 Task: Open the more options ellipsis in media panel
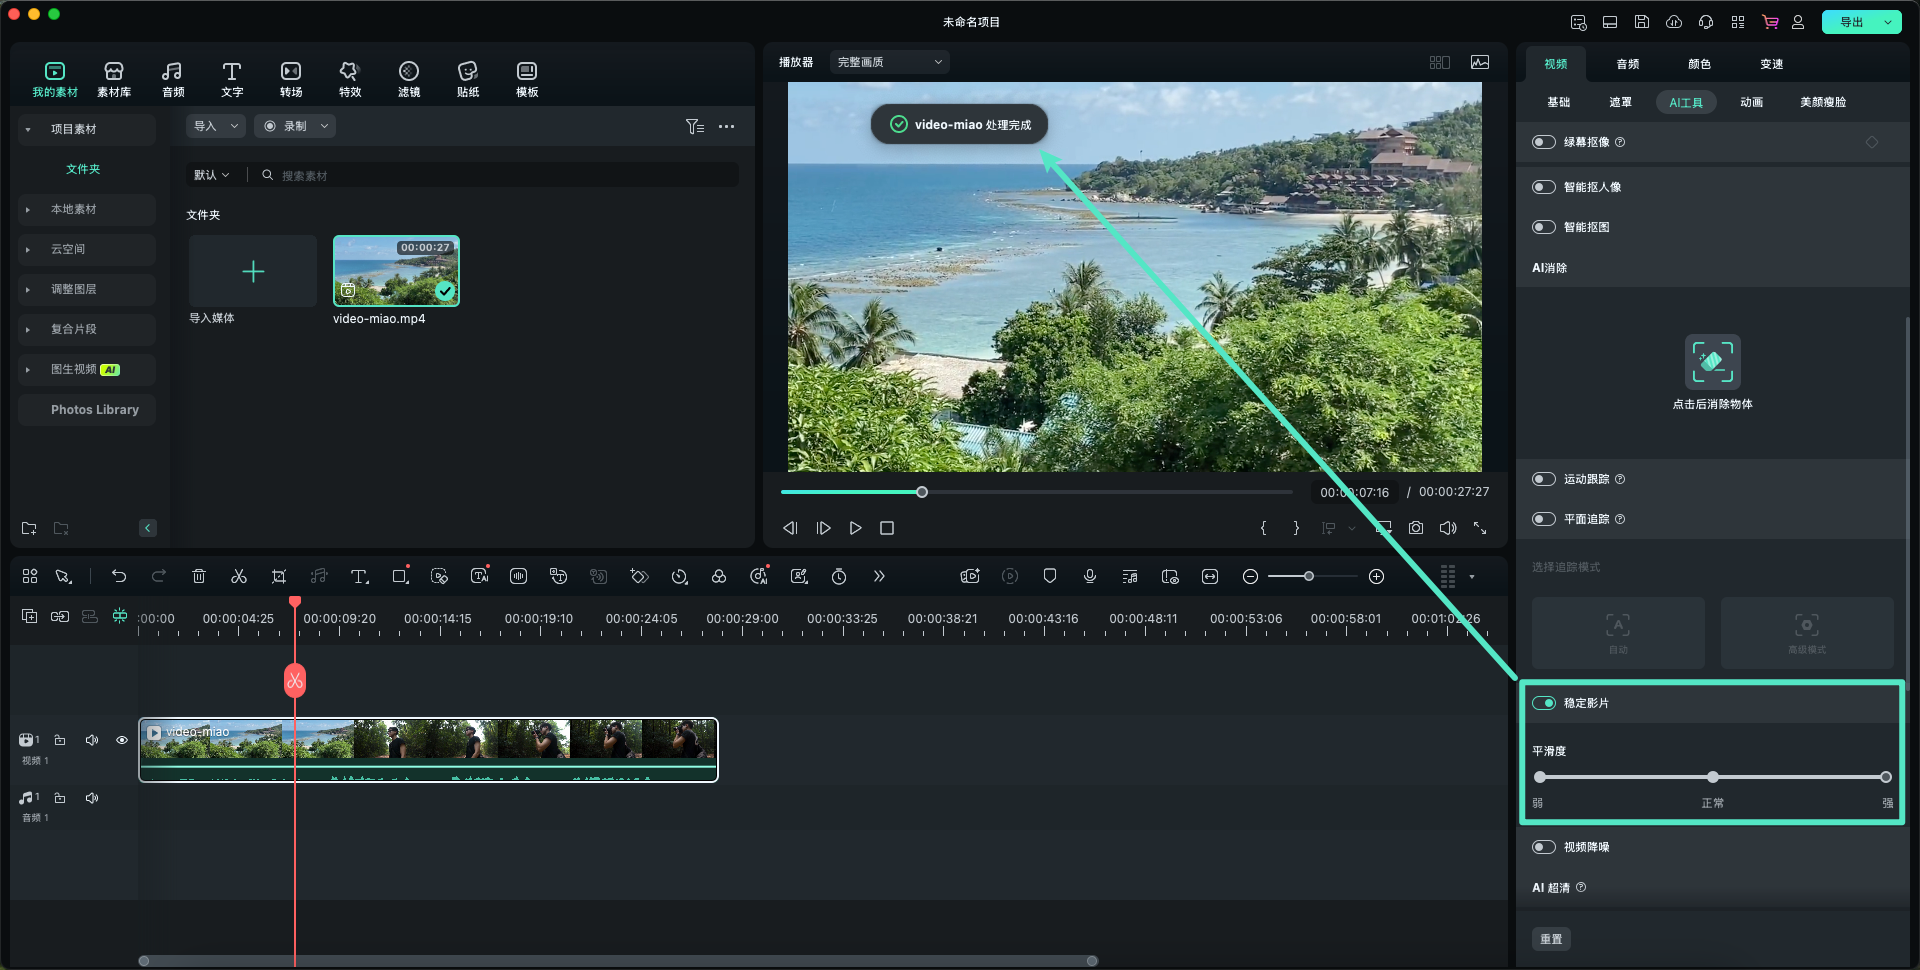click(727, 126)
